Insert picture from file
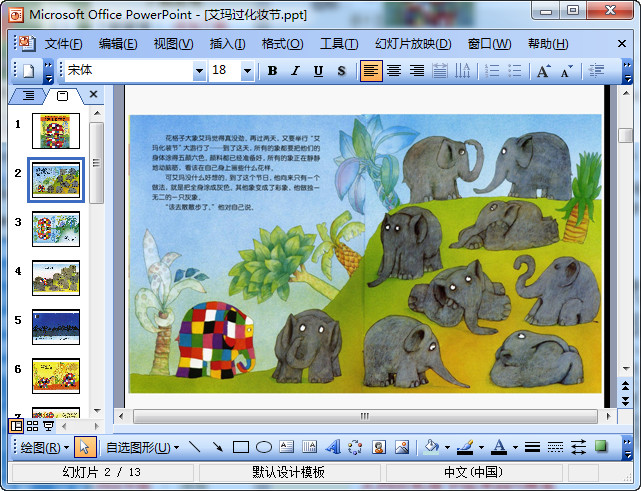The image size is (641, 491). [x=402, y=447]
